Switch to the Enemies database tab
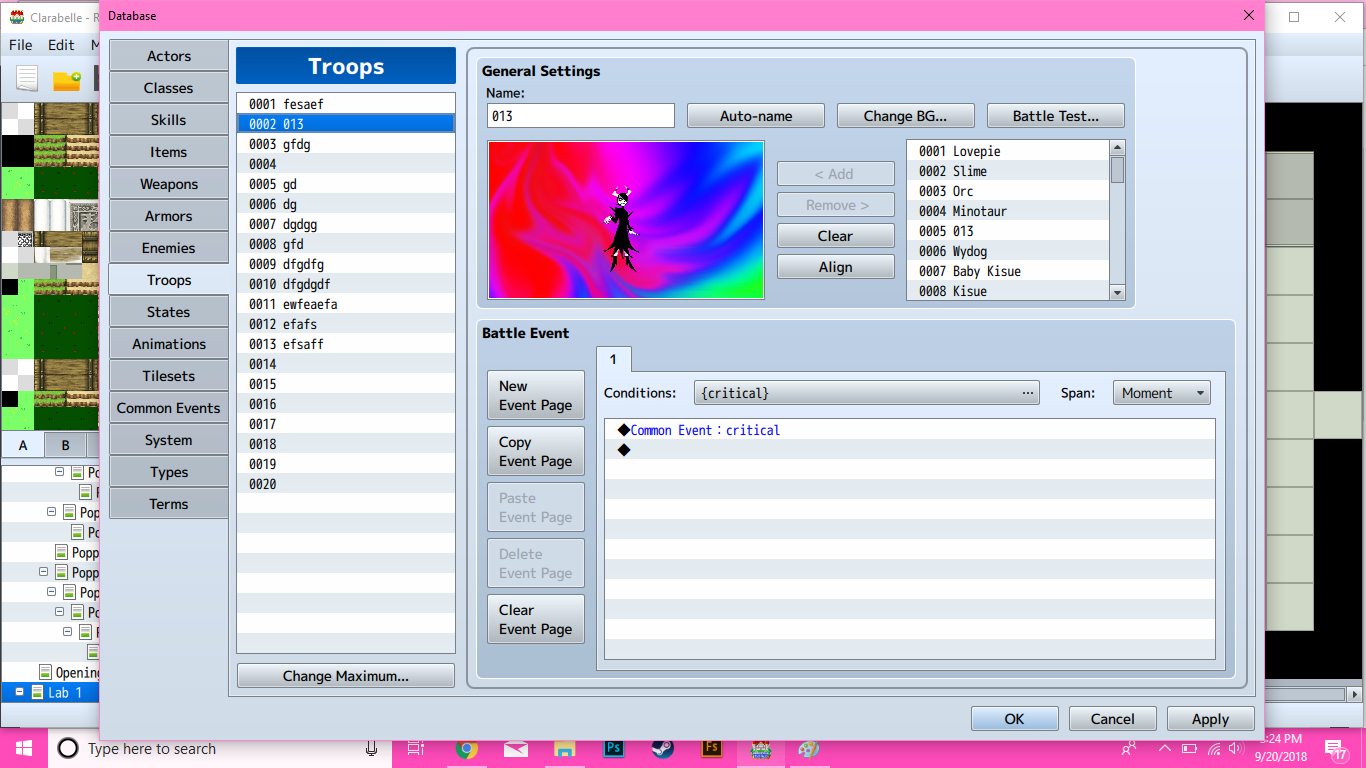Screen dimensions: 1366x768 tap(169, 248)
